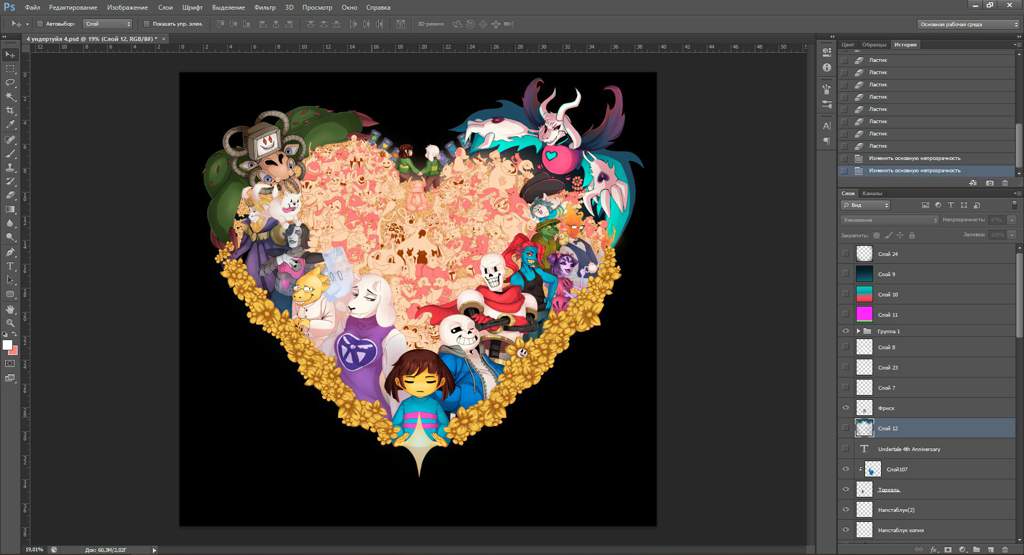The width and height of the screenshot is (1024, 555).
Task: Select the Quick Selection tool
Action: click(x=10, y=97)
